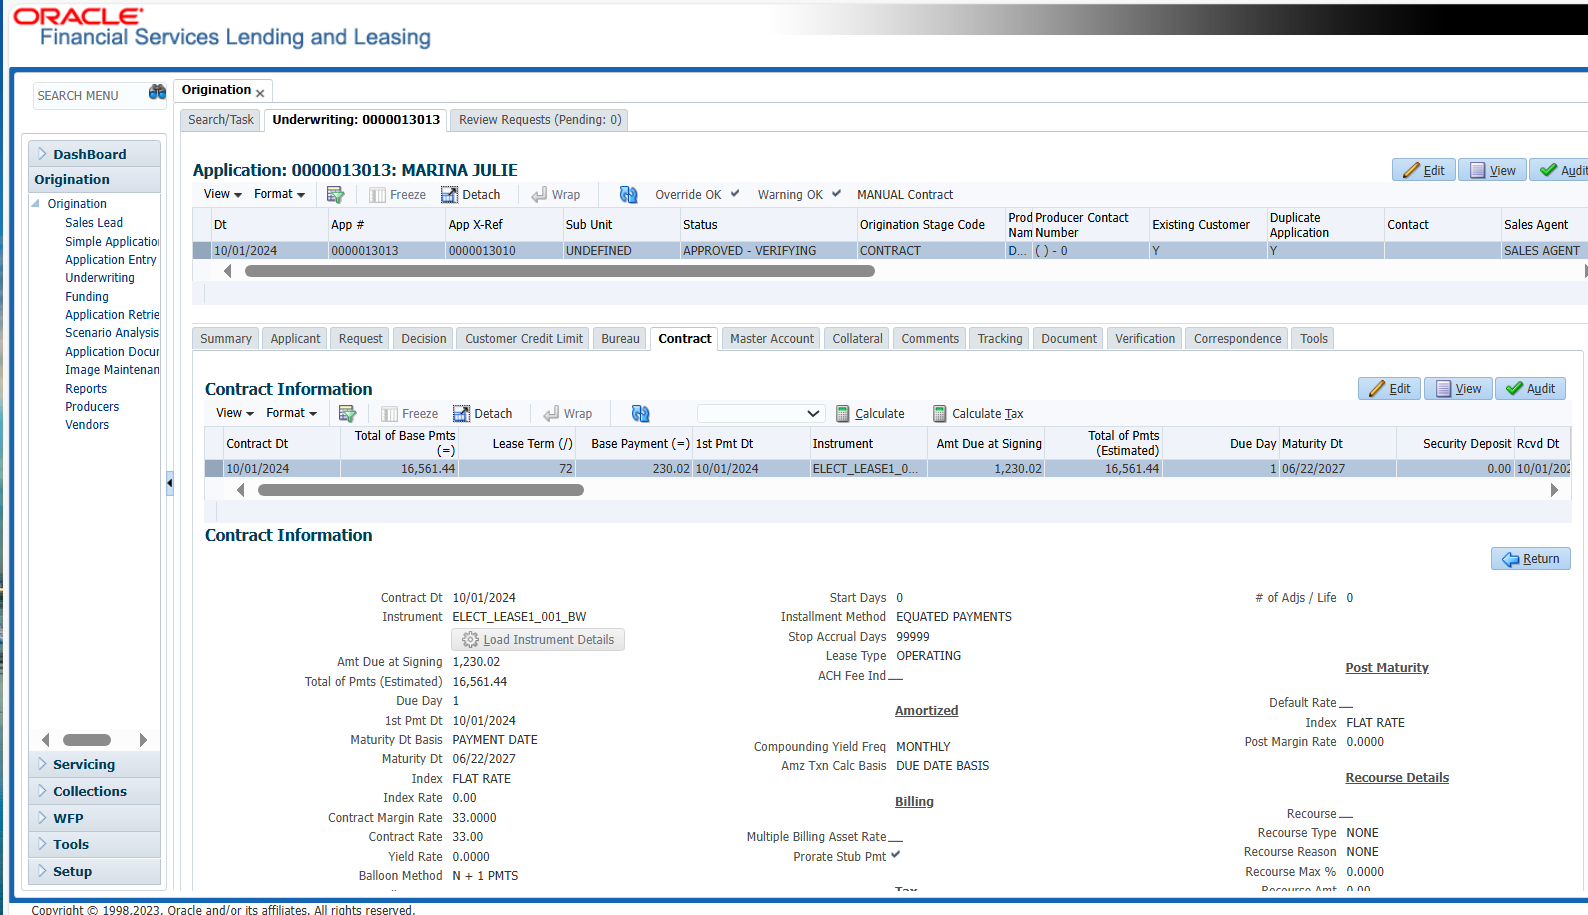Toggle the Override OK checkbox
The image size is (1588, 915).
[x=735, y=194]
